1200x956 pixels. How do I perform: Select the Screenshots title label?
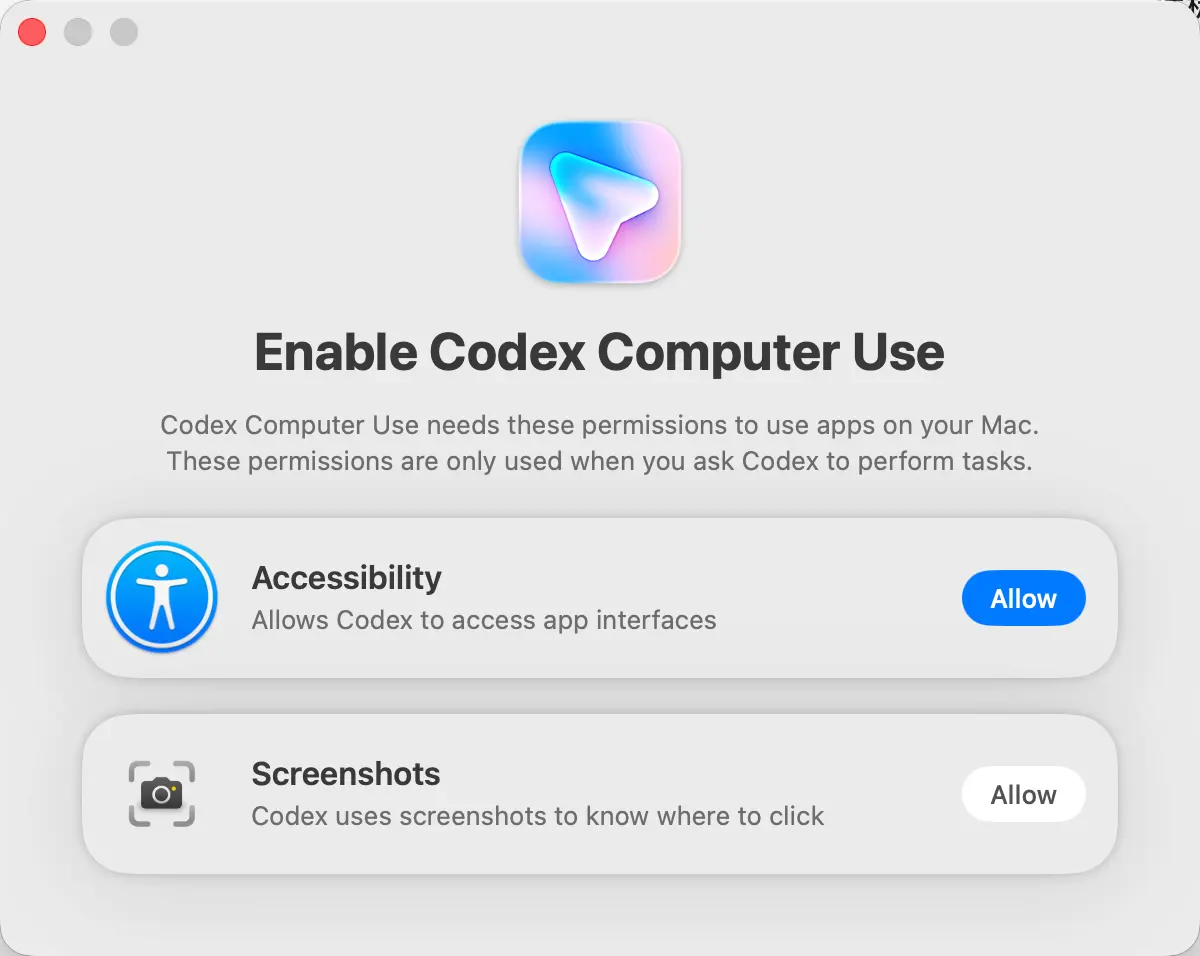pos(346,773)
